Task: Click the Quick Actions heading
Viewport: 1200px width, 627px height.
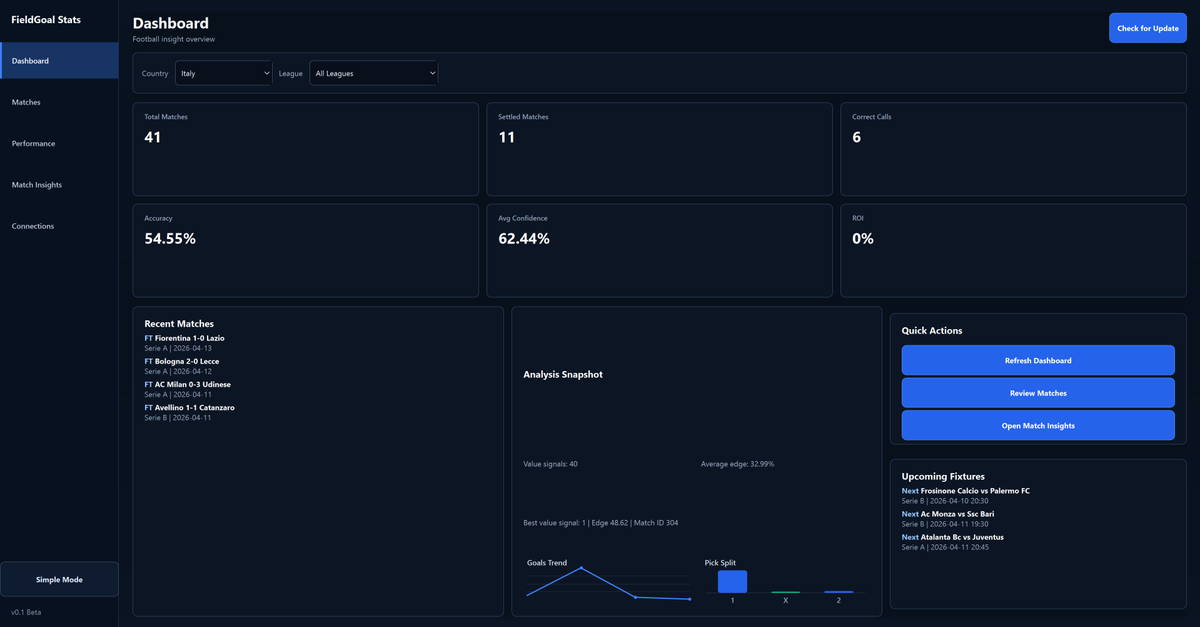Action: point(932,331)
